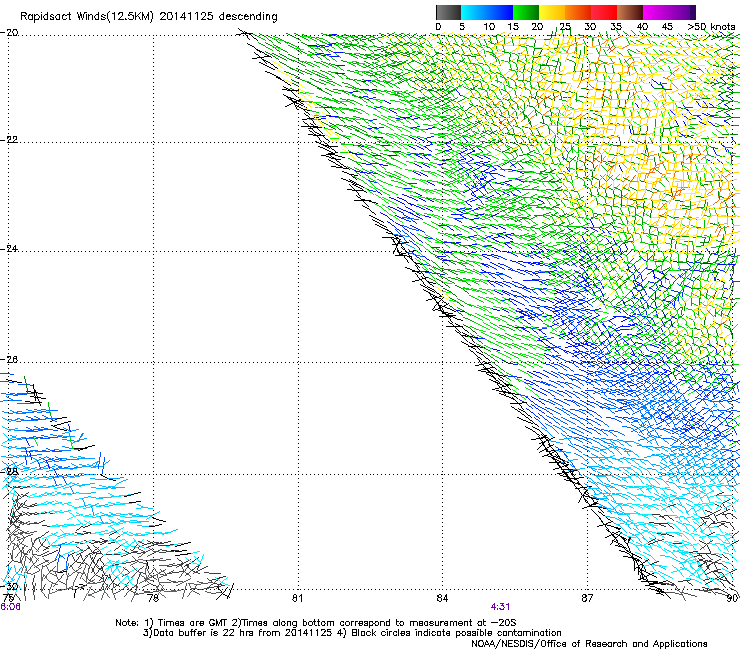
Task: Click the '-22' latitude axis label
Action: (x=9, y=140)
